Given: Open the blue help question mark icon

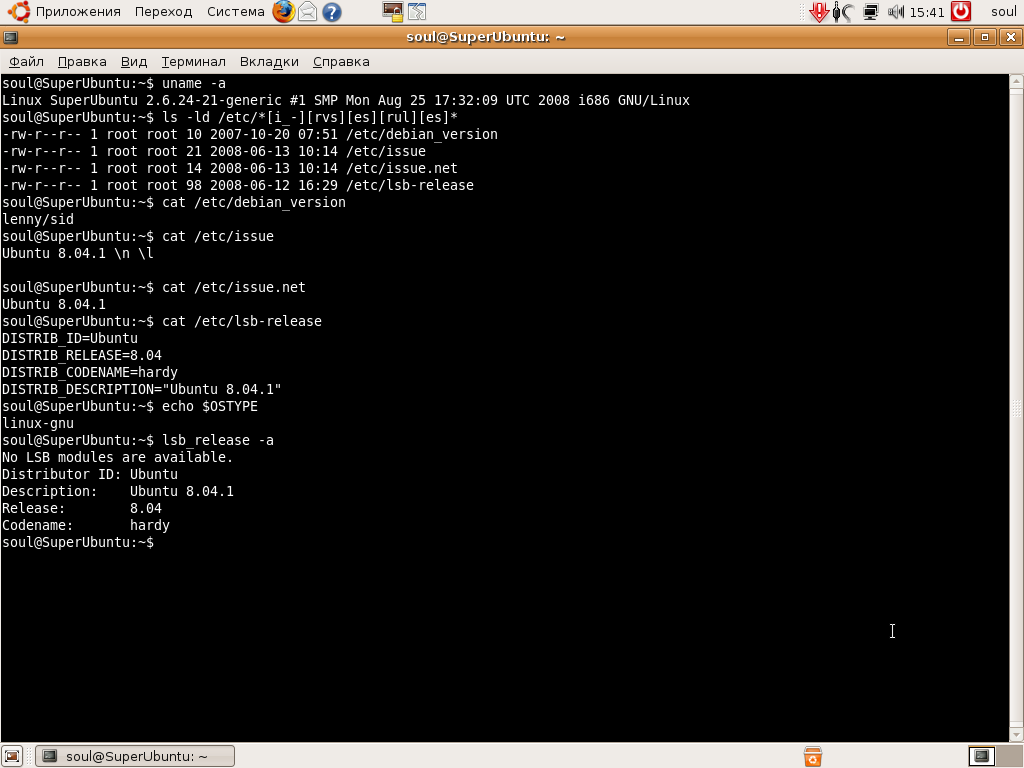Looking at the screenshot, I should (332, 12).
